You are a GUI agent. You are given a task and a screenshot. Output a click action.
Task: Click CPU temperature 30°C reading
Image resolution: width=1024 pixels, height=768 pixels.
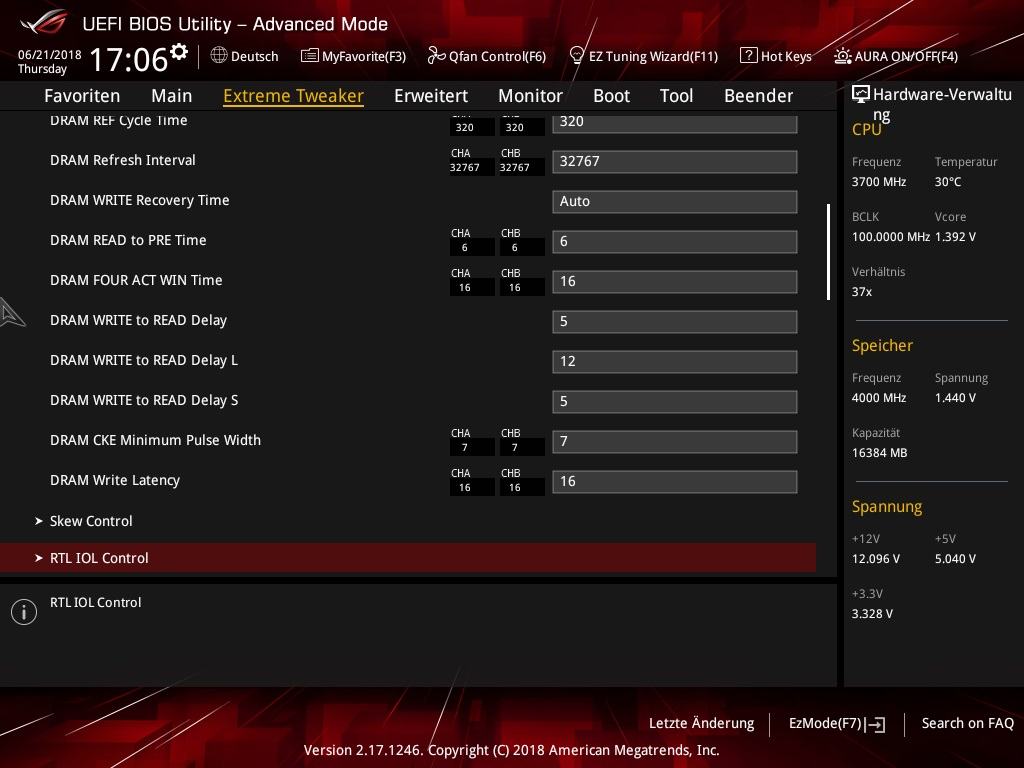tap(948, 182)
